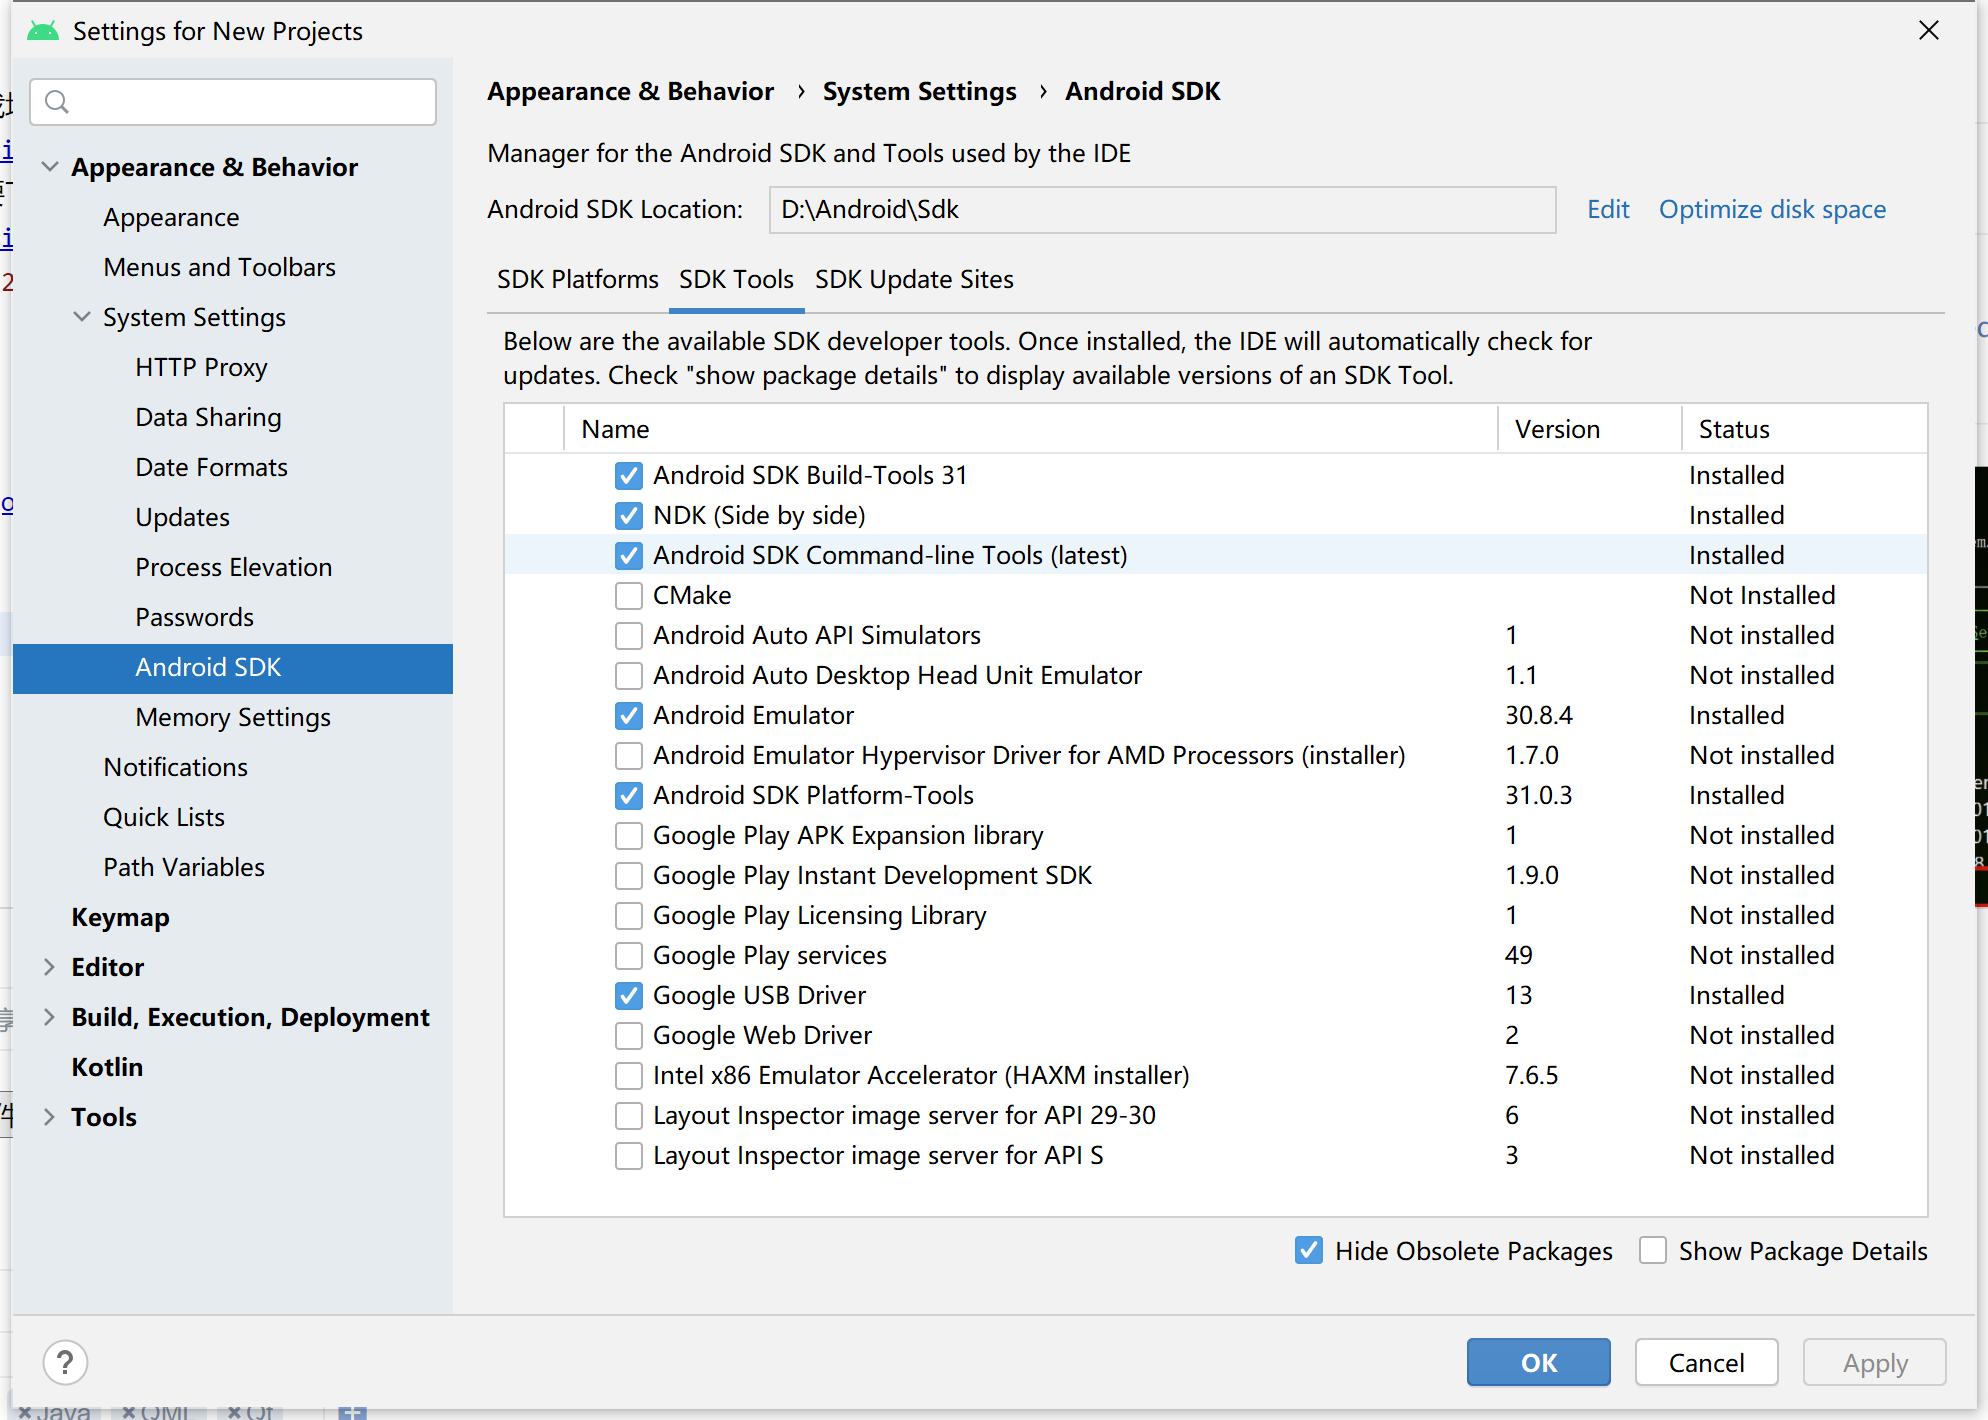This screenshot has height=1420, width=1988.
Task: Toggle Hide Obsolete Packages
Action: click(1309, 1250)
